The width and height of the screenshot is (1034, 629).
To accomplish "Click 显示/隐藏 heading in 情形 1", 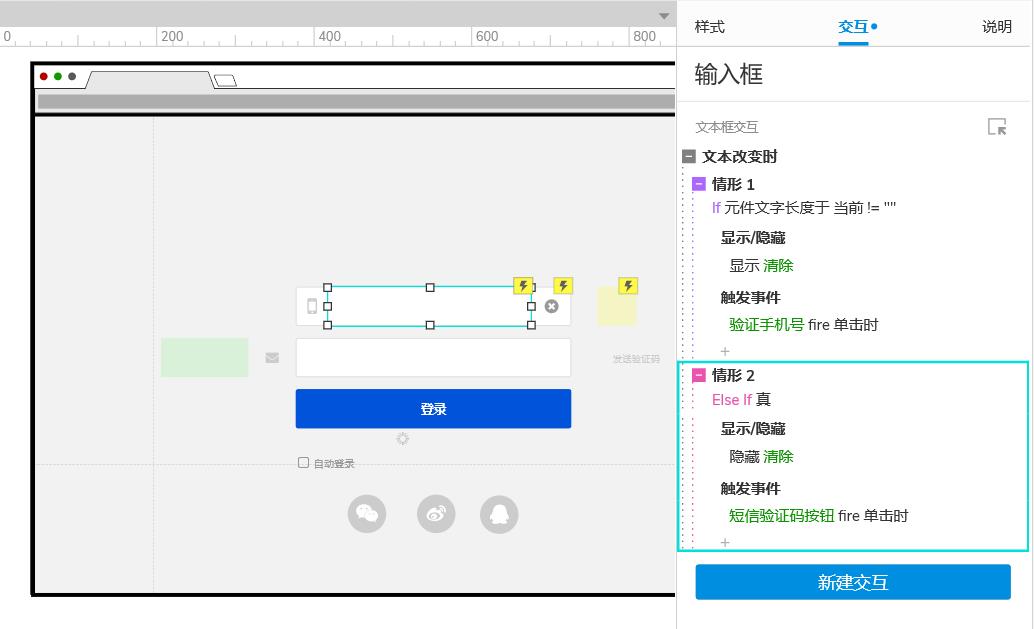I will pyautogui.click(x=752, y=237).
